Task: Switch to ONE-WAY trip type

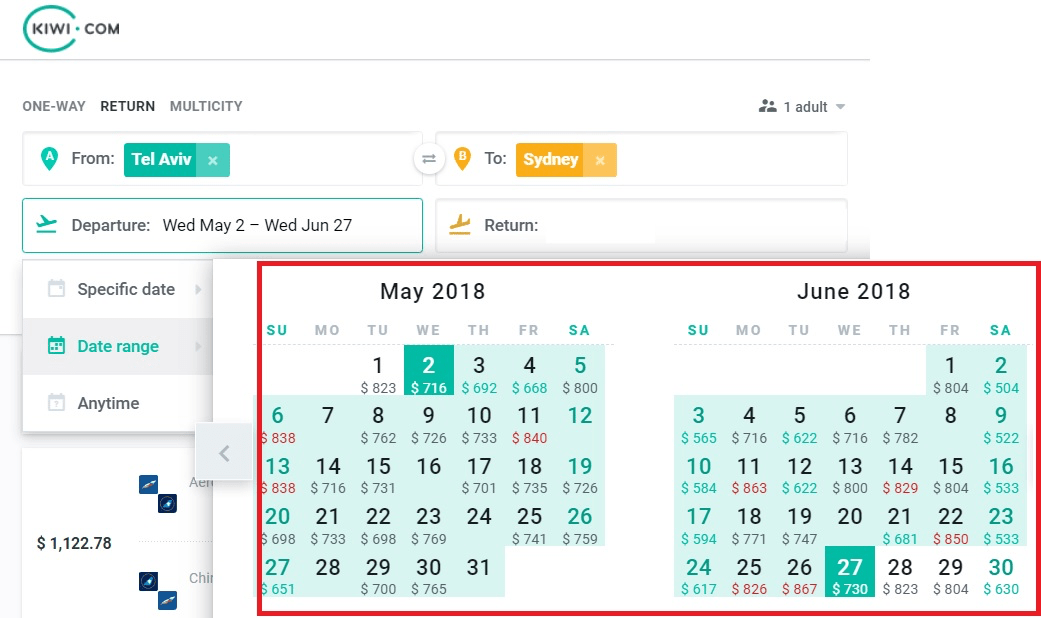Action: [54, 106]
